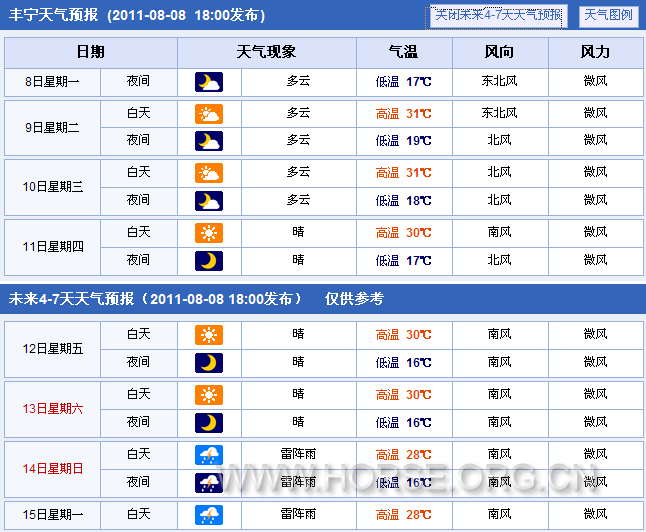Select the 风力 column header
Screen dimensions: 646x532
(x=596, y=52)
